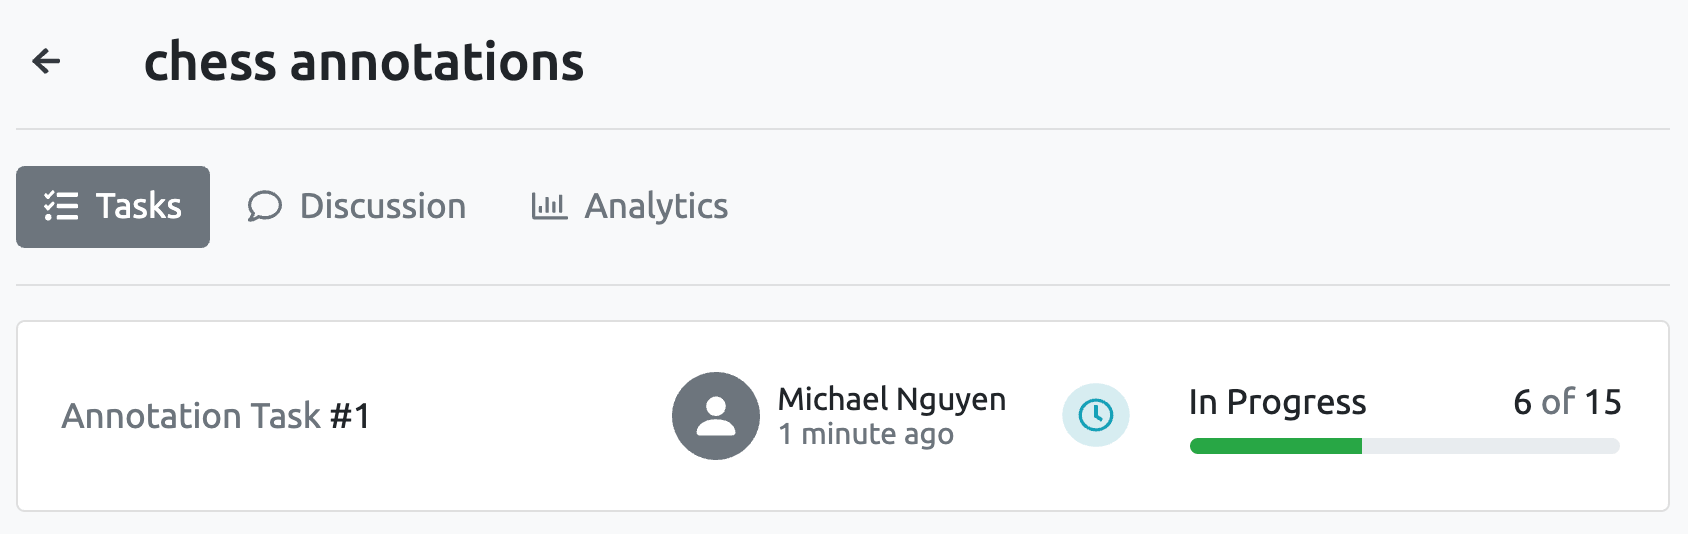Click the checklist icon in Tasks tab

pyautogui.click(x=61, y=207)
